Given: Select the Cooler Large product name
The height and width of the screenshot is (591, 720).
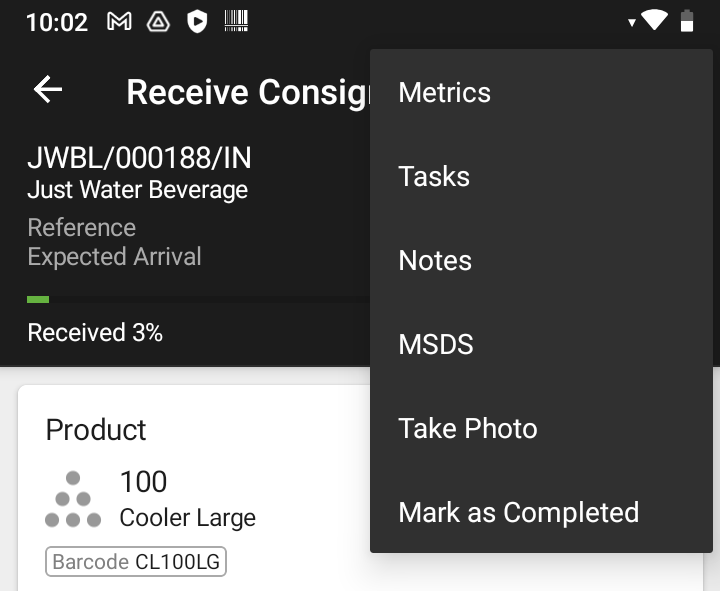Looking at the screenshot, I should (x=187, y=518).
